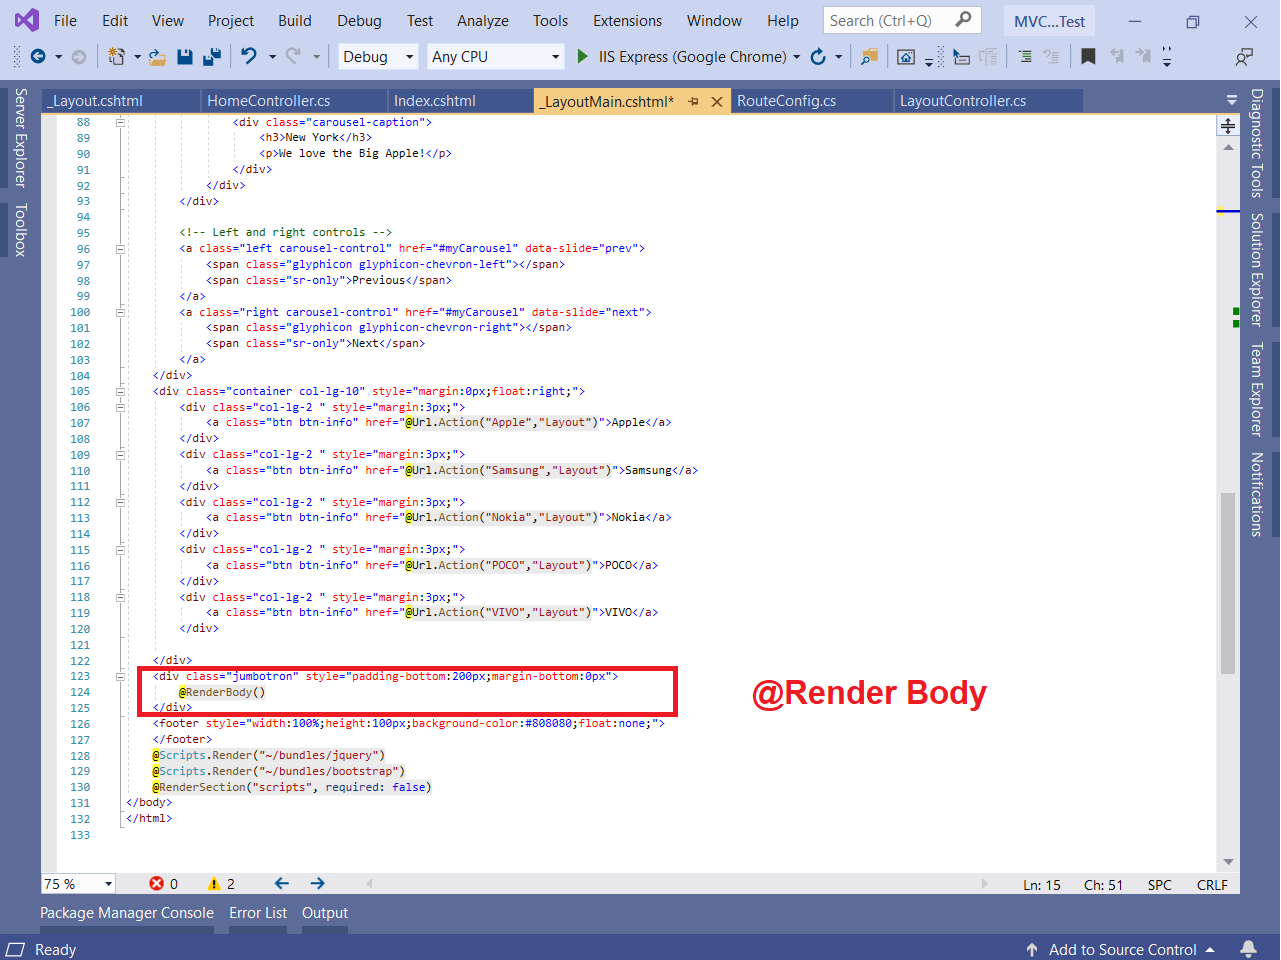View the Error List panel

coord(258,913)
